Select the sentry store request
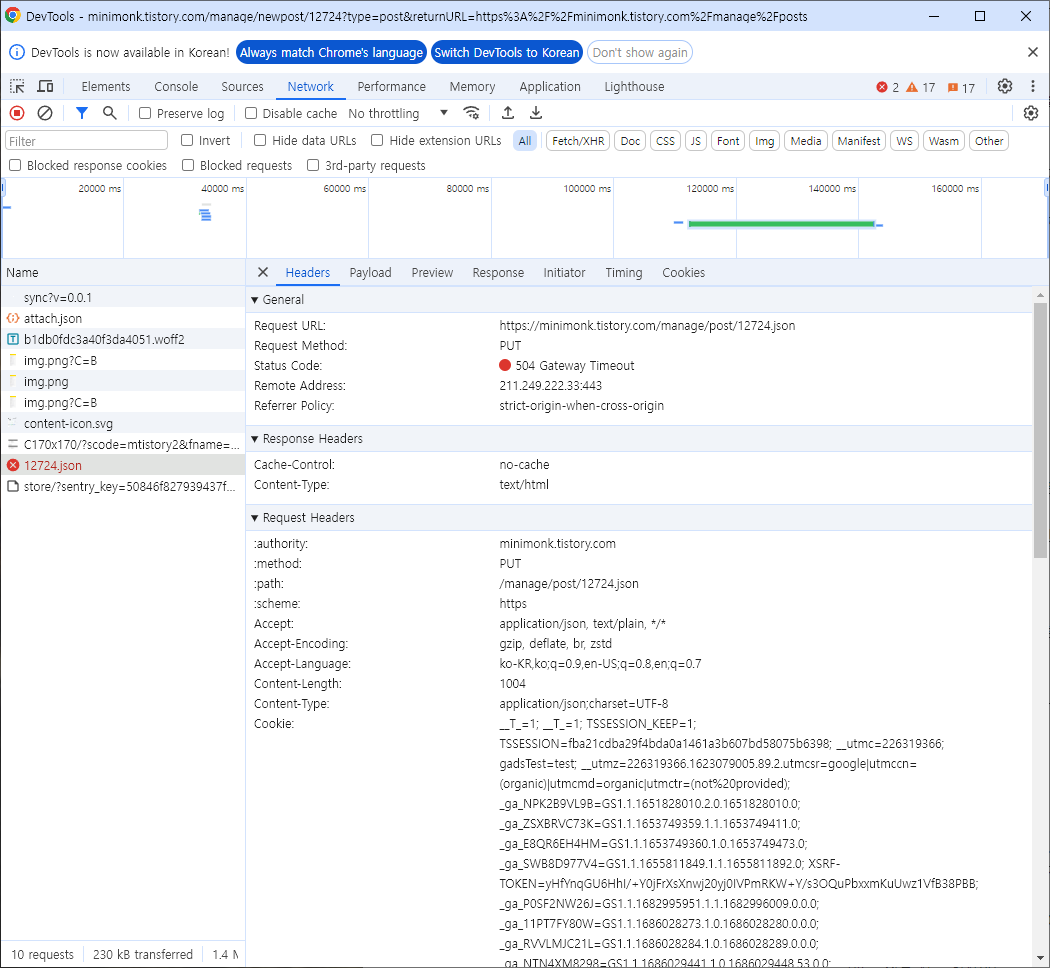The width and height of the screenshot is (1050, 968). pyautogui.click(x=123, y=487)
